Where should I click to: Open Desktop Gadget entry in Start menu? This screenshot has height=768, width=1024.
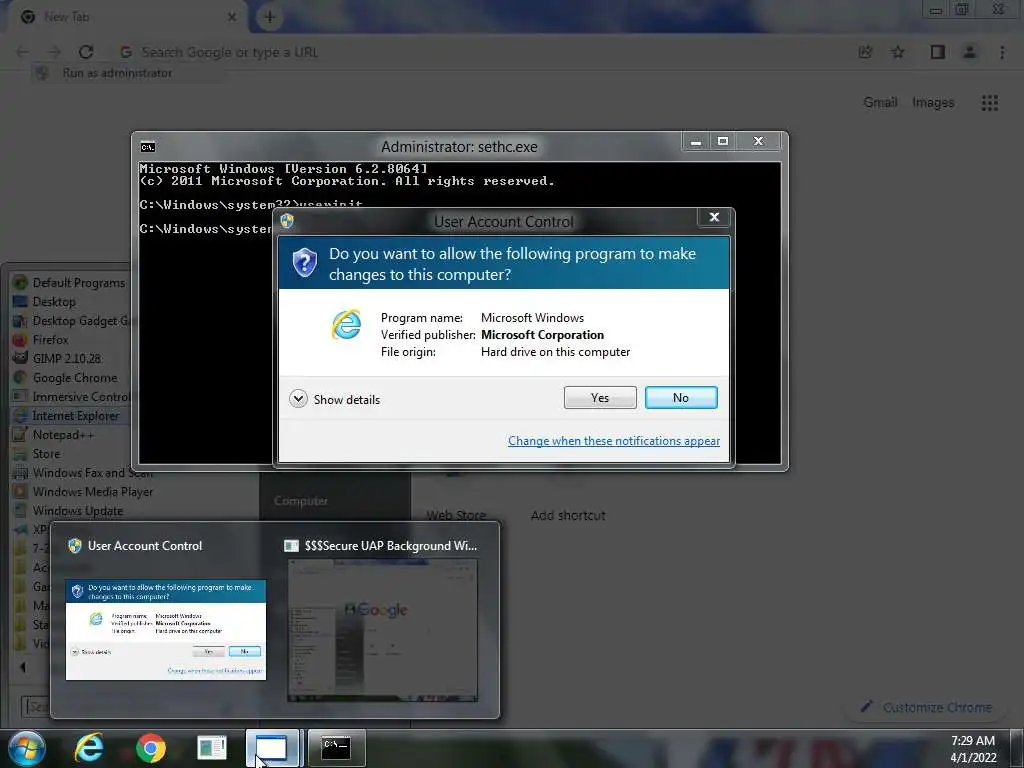pos(72,321)
